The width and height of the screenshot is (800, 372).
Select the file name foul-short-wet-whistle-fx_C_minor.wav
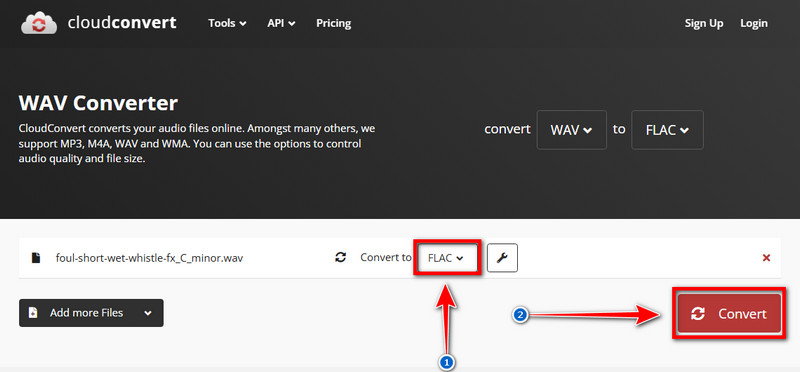coord(149,258)
